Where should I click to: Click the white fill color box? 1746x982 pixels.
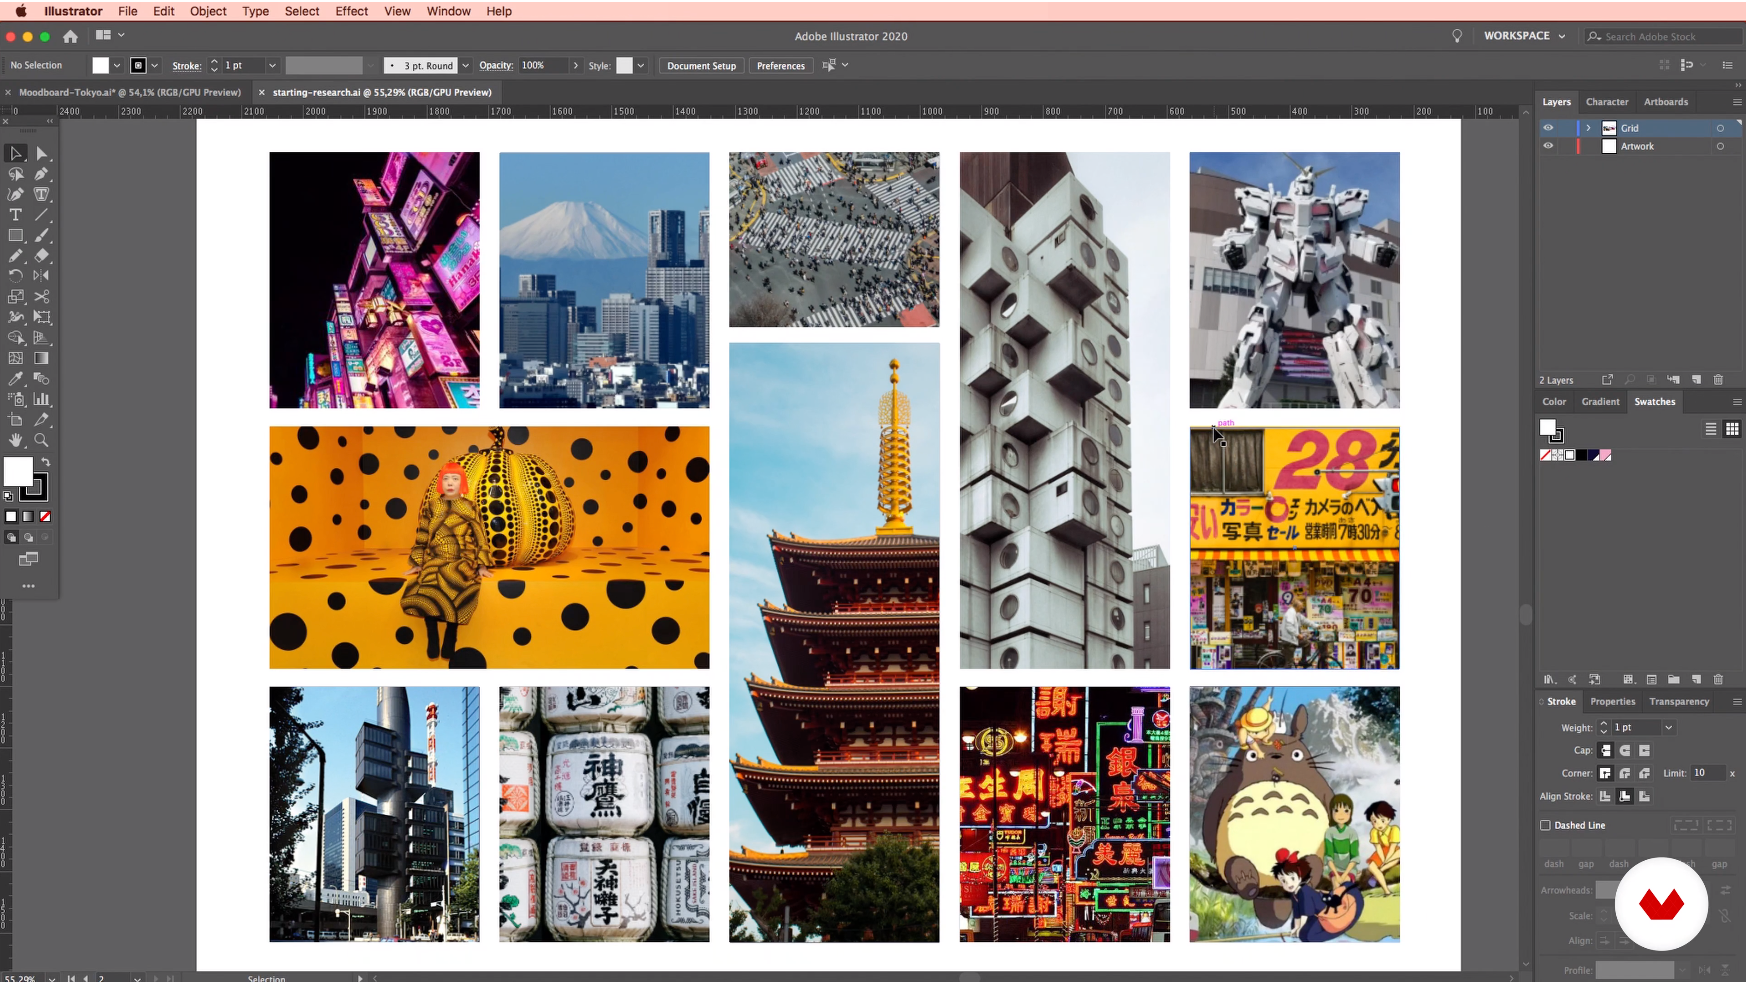[18, 471]
